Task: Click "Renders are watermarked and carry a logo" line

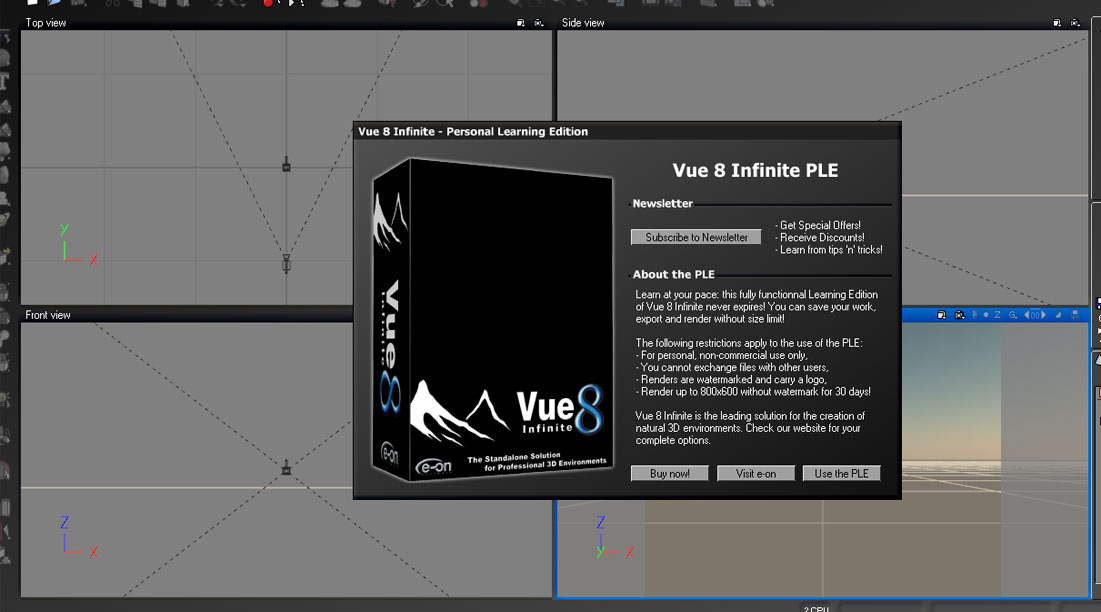Action: pos(731,380)
